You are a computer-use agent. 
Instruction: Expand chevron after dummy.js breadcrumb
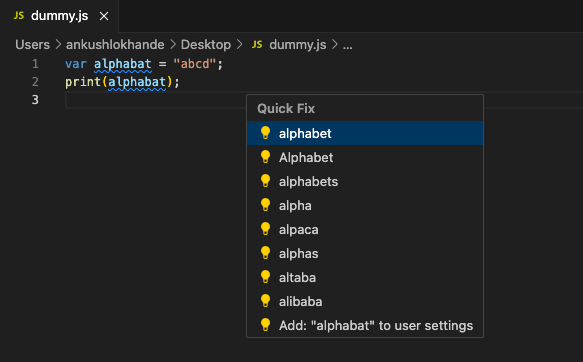pos(335,45)
